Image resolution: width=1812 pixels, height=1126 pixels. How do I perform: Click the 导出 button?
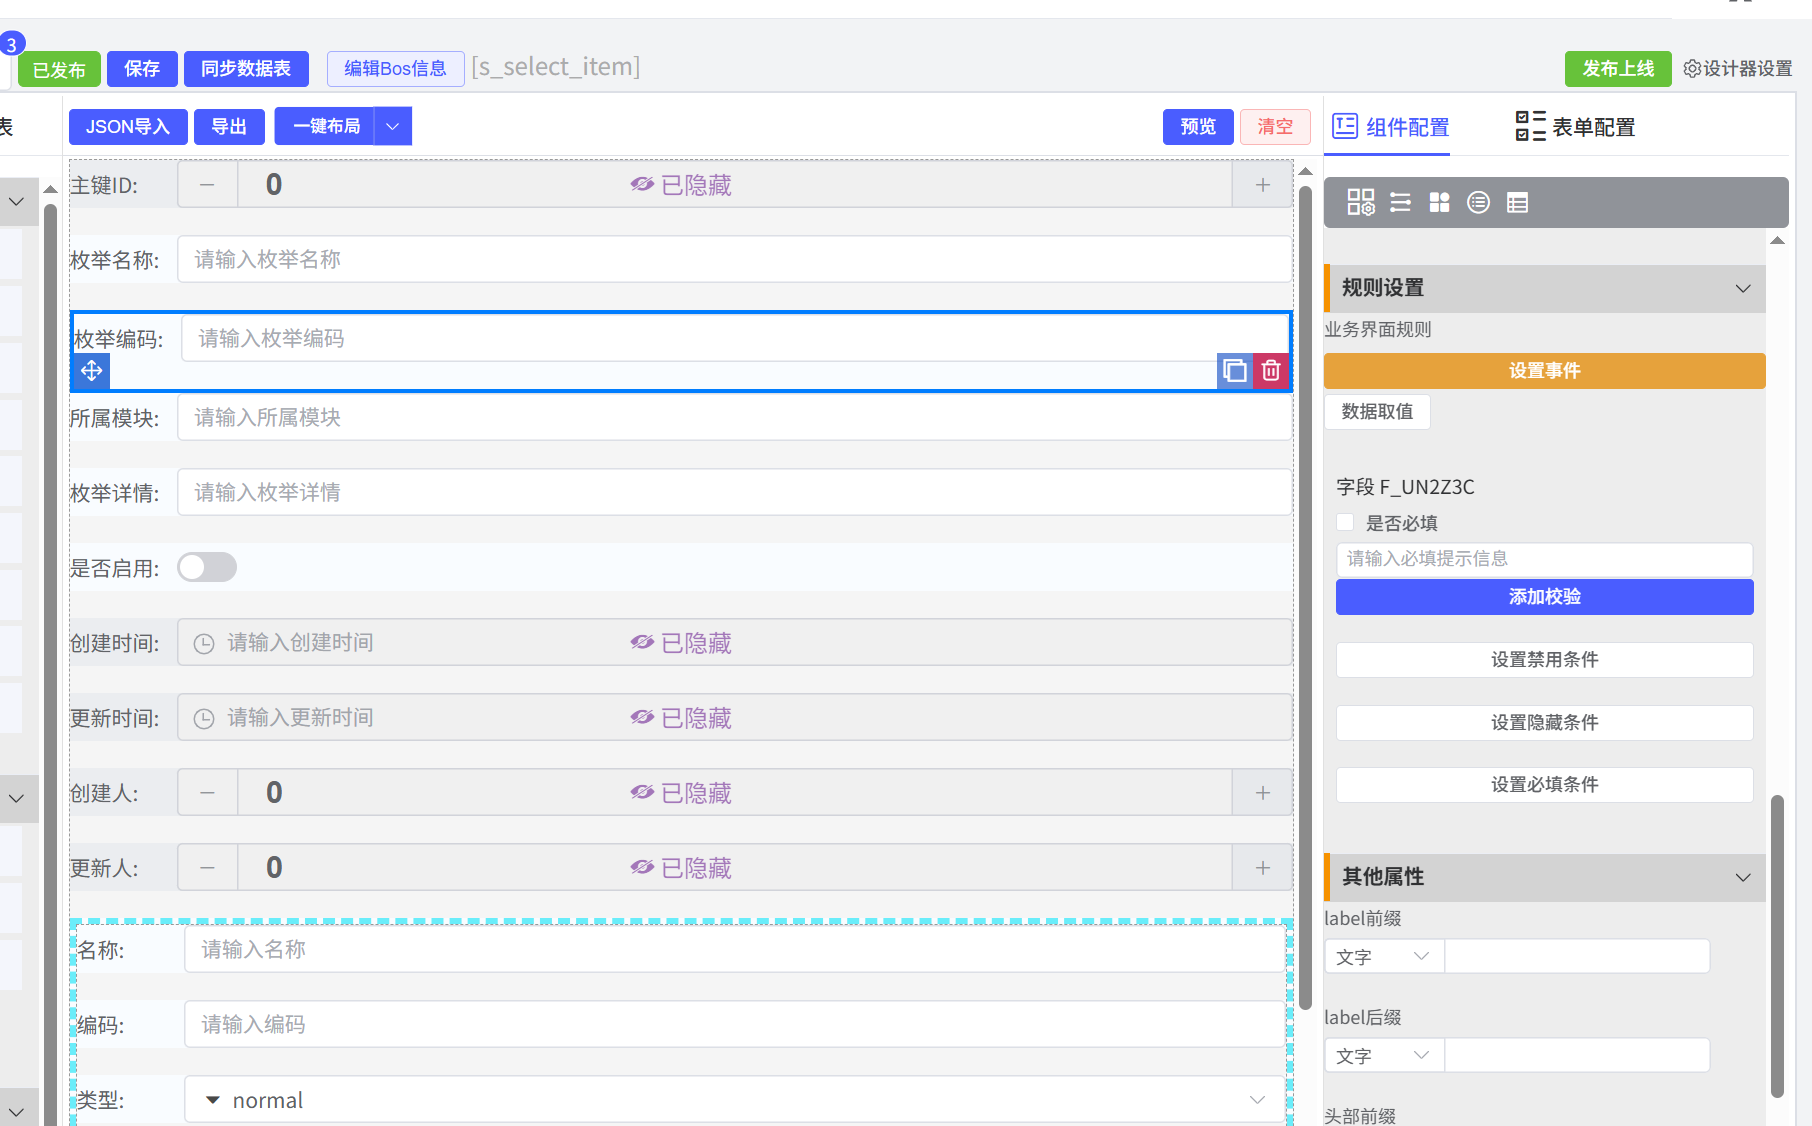229,127
